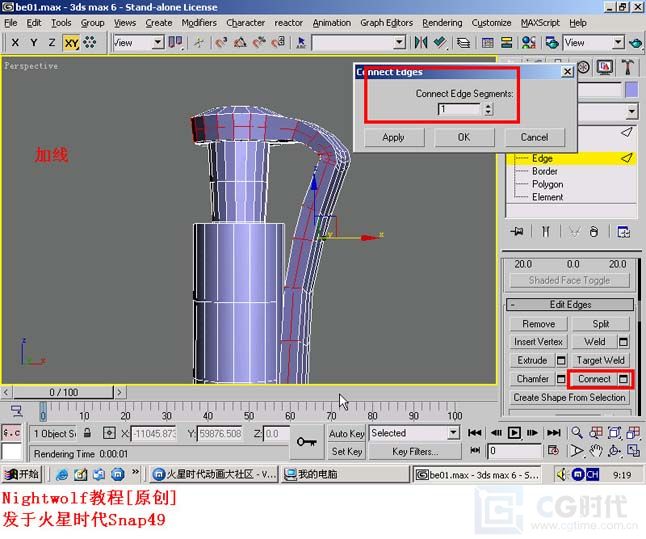Click the Connect Edge Segments value field
Screen dimensions: 646x539
click(x=459, y=109)
